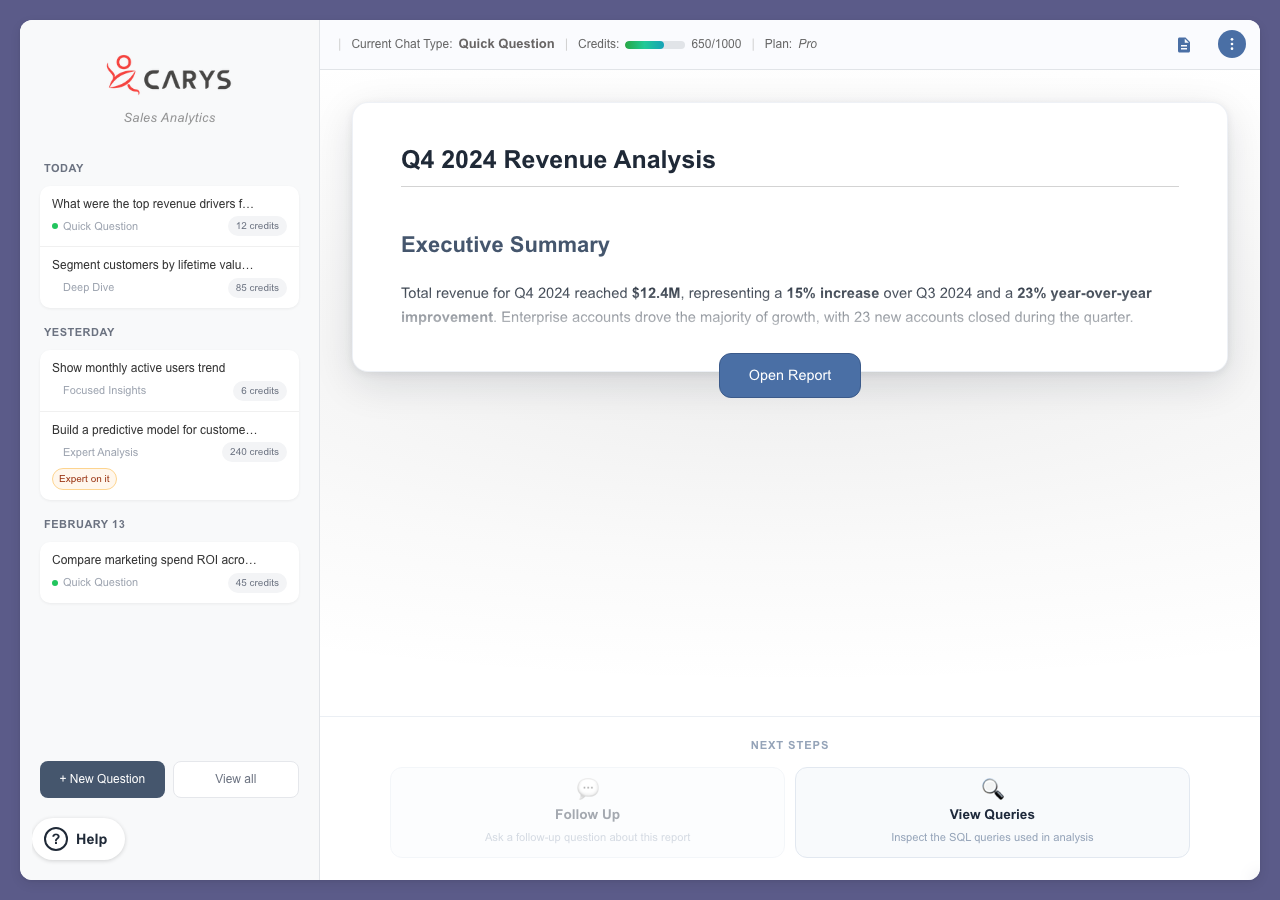Toggle the Expert on it badge
This screenshot has width=1280, height=900.
pyautogui.click(x=84, y=478)
